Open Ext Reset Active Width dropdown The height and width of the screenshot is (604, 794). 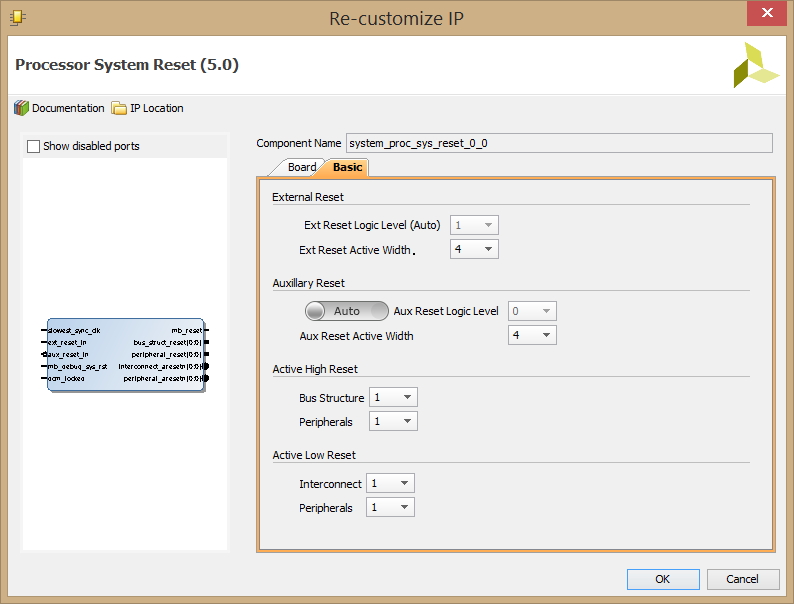click(474, 249)
